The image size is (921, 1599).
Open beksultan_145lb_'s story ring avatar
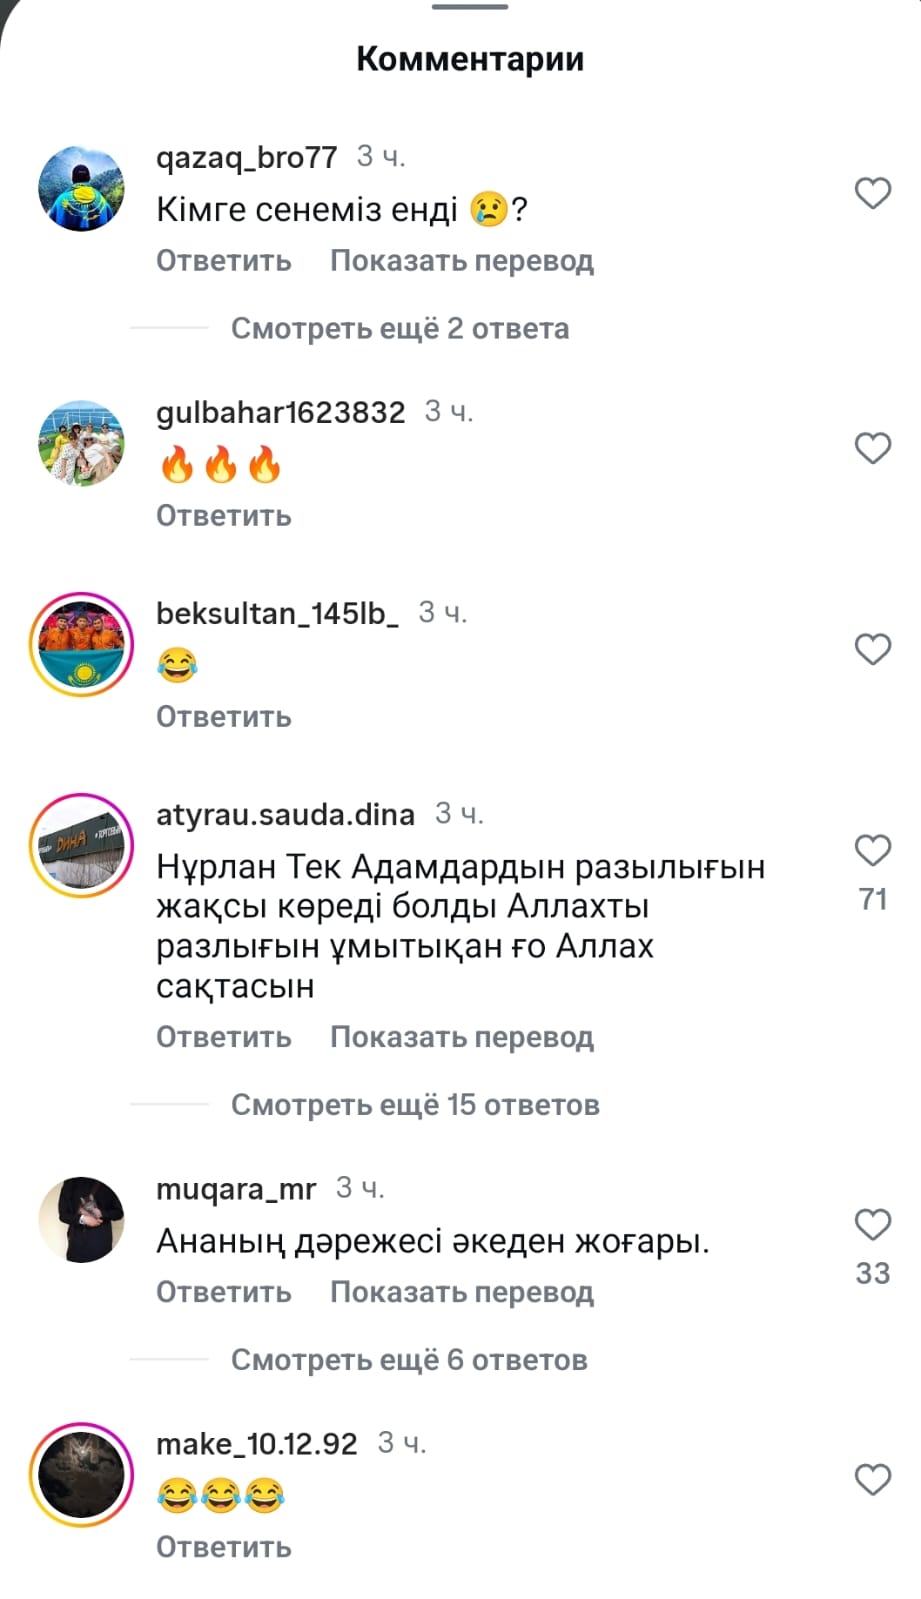[81, 644]
